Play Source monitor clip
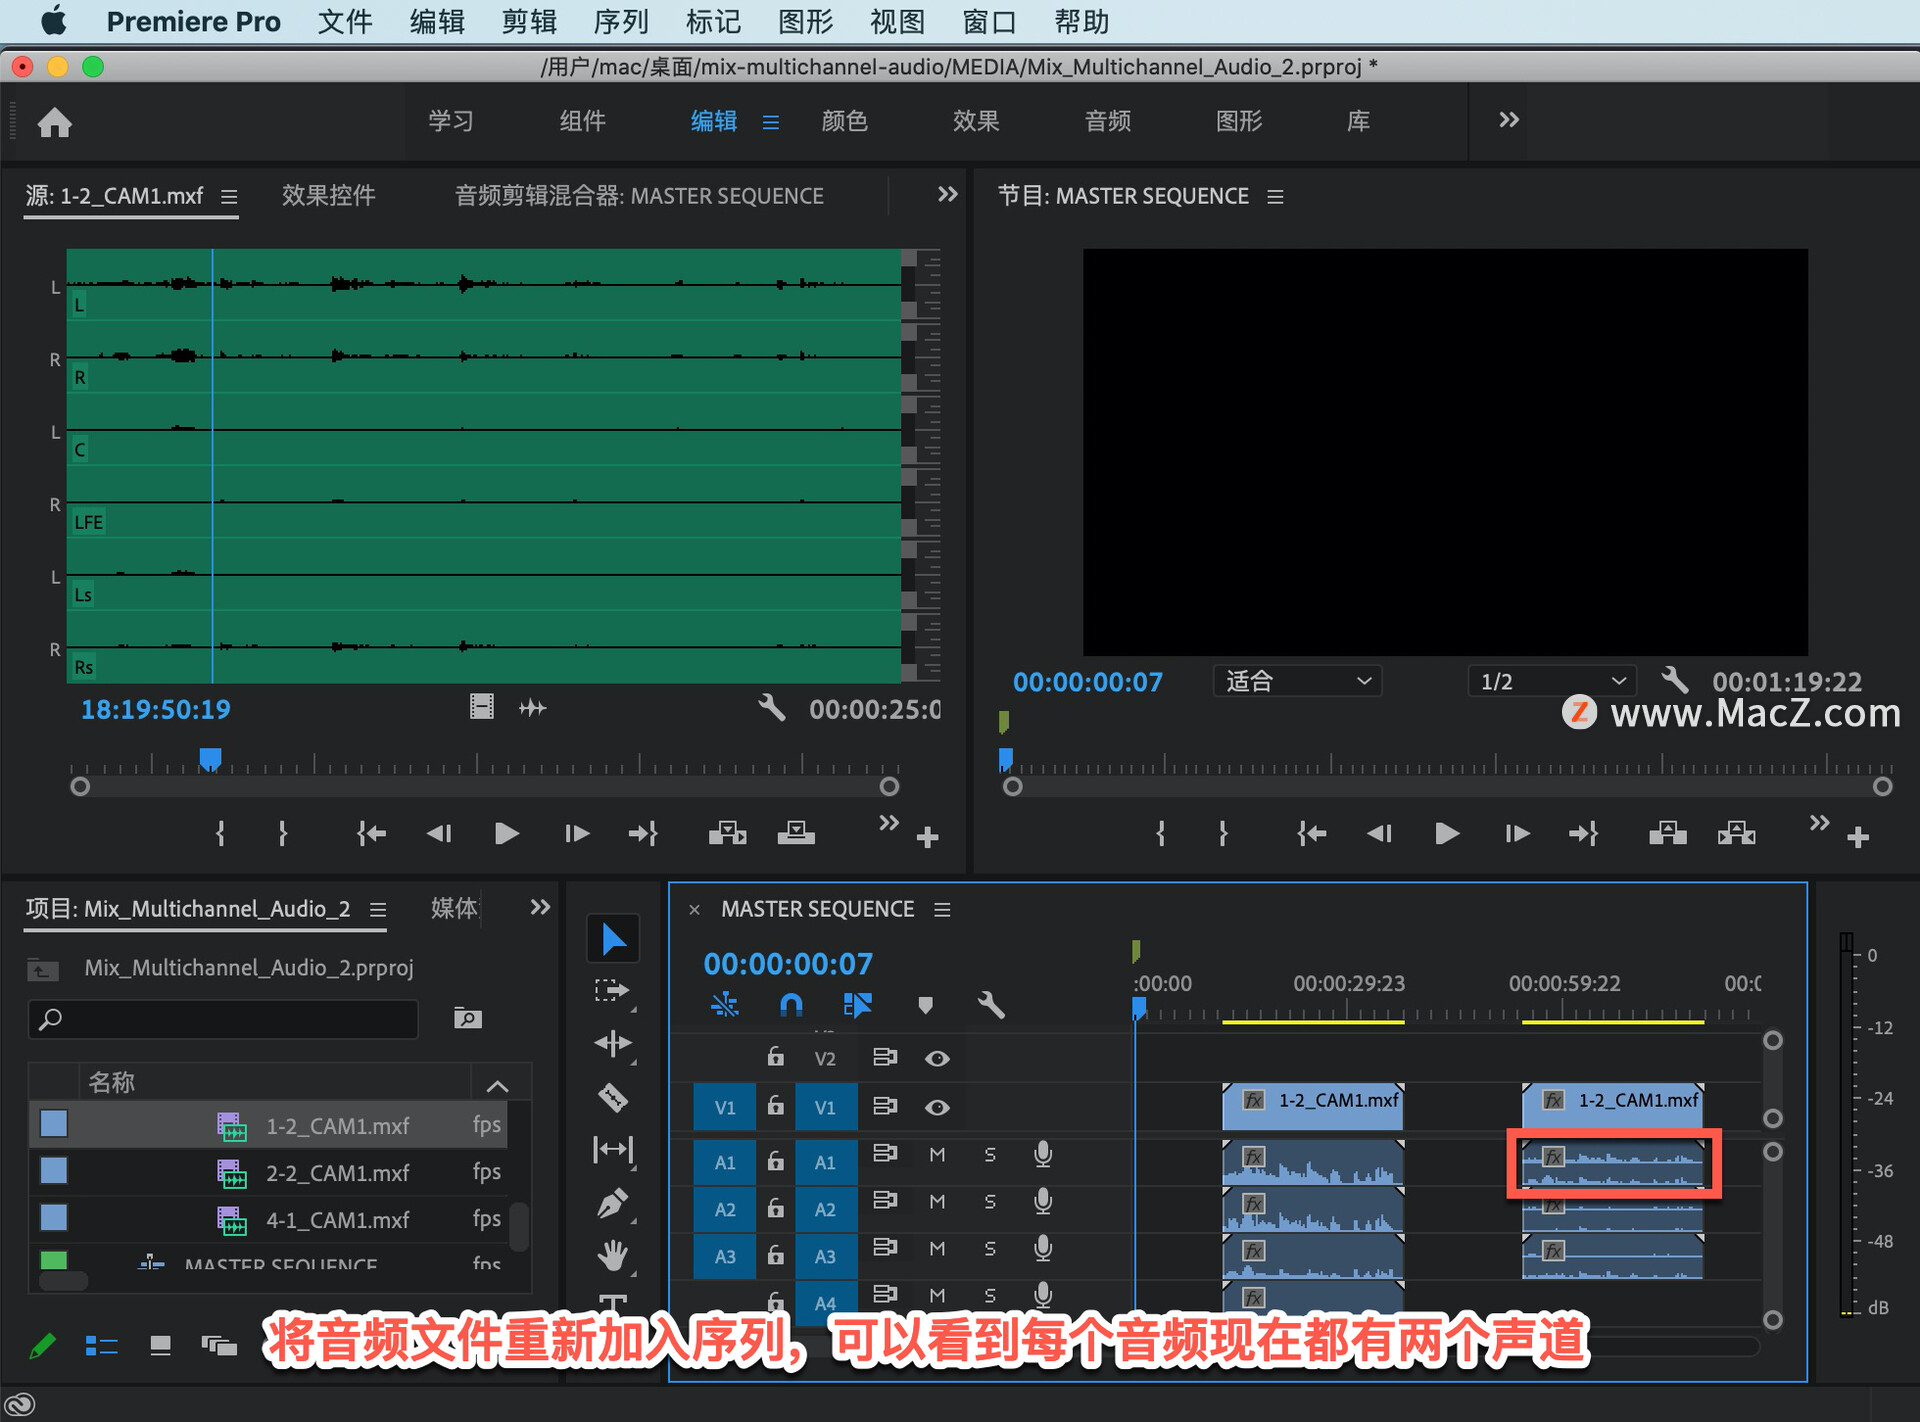Screen dimensions: 1920x1422 (507, 833)
